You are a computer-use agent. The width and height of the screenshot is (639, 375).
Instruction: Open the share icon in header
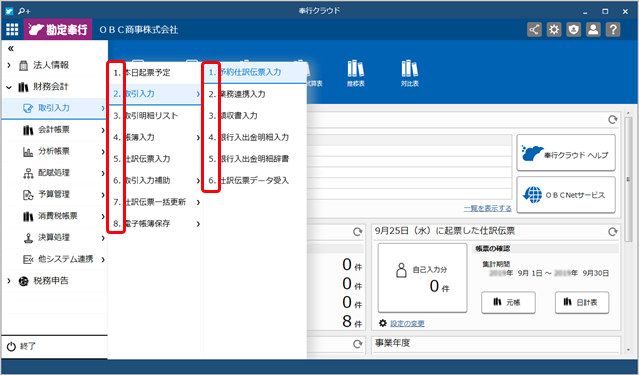[x=534, y=29]
